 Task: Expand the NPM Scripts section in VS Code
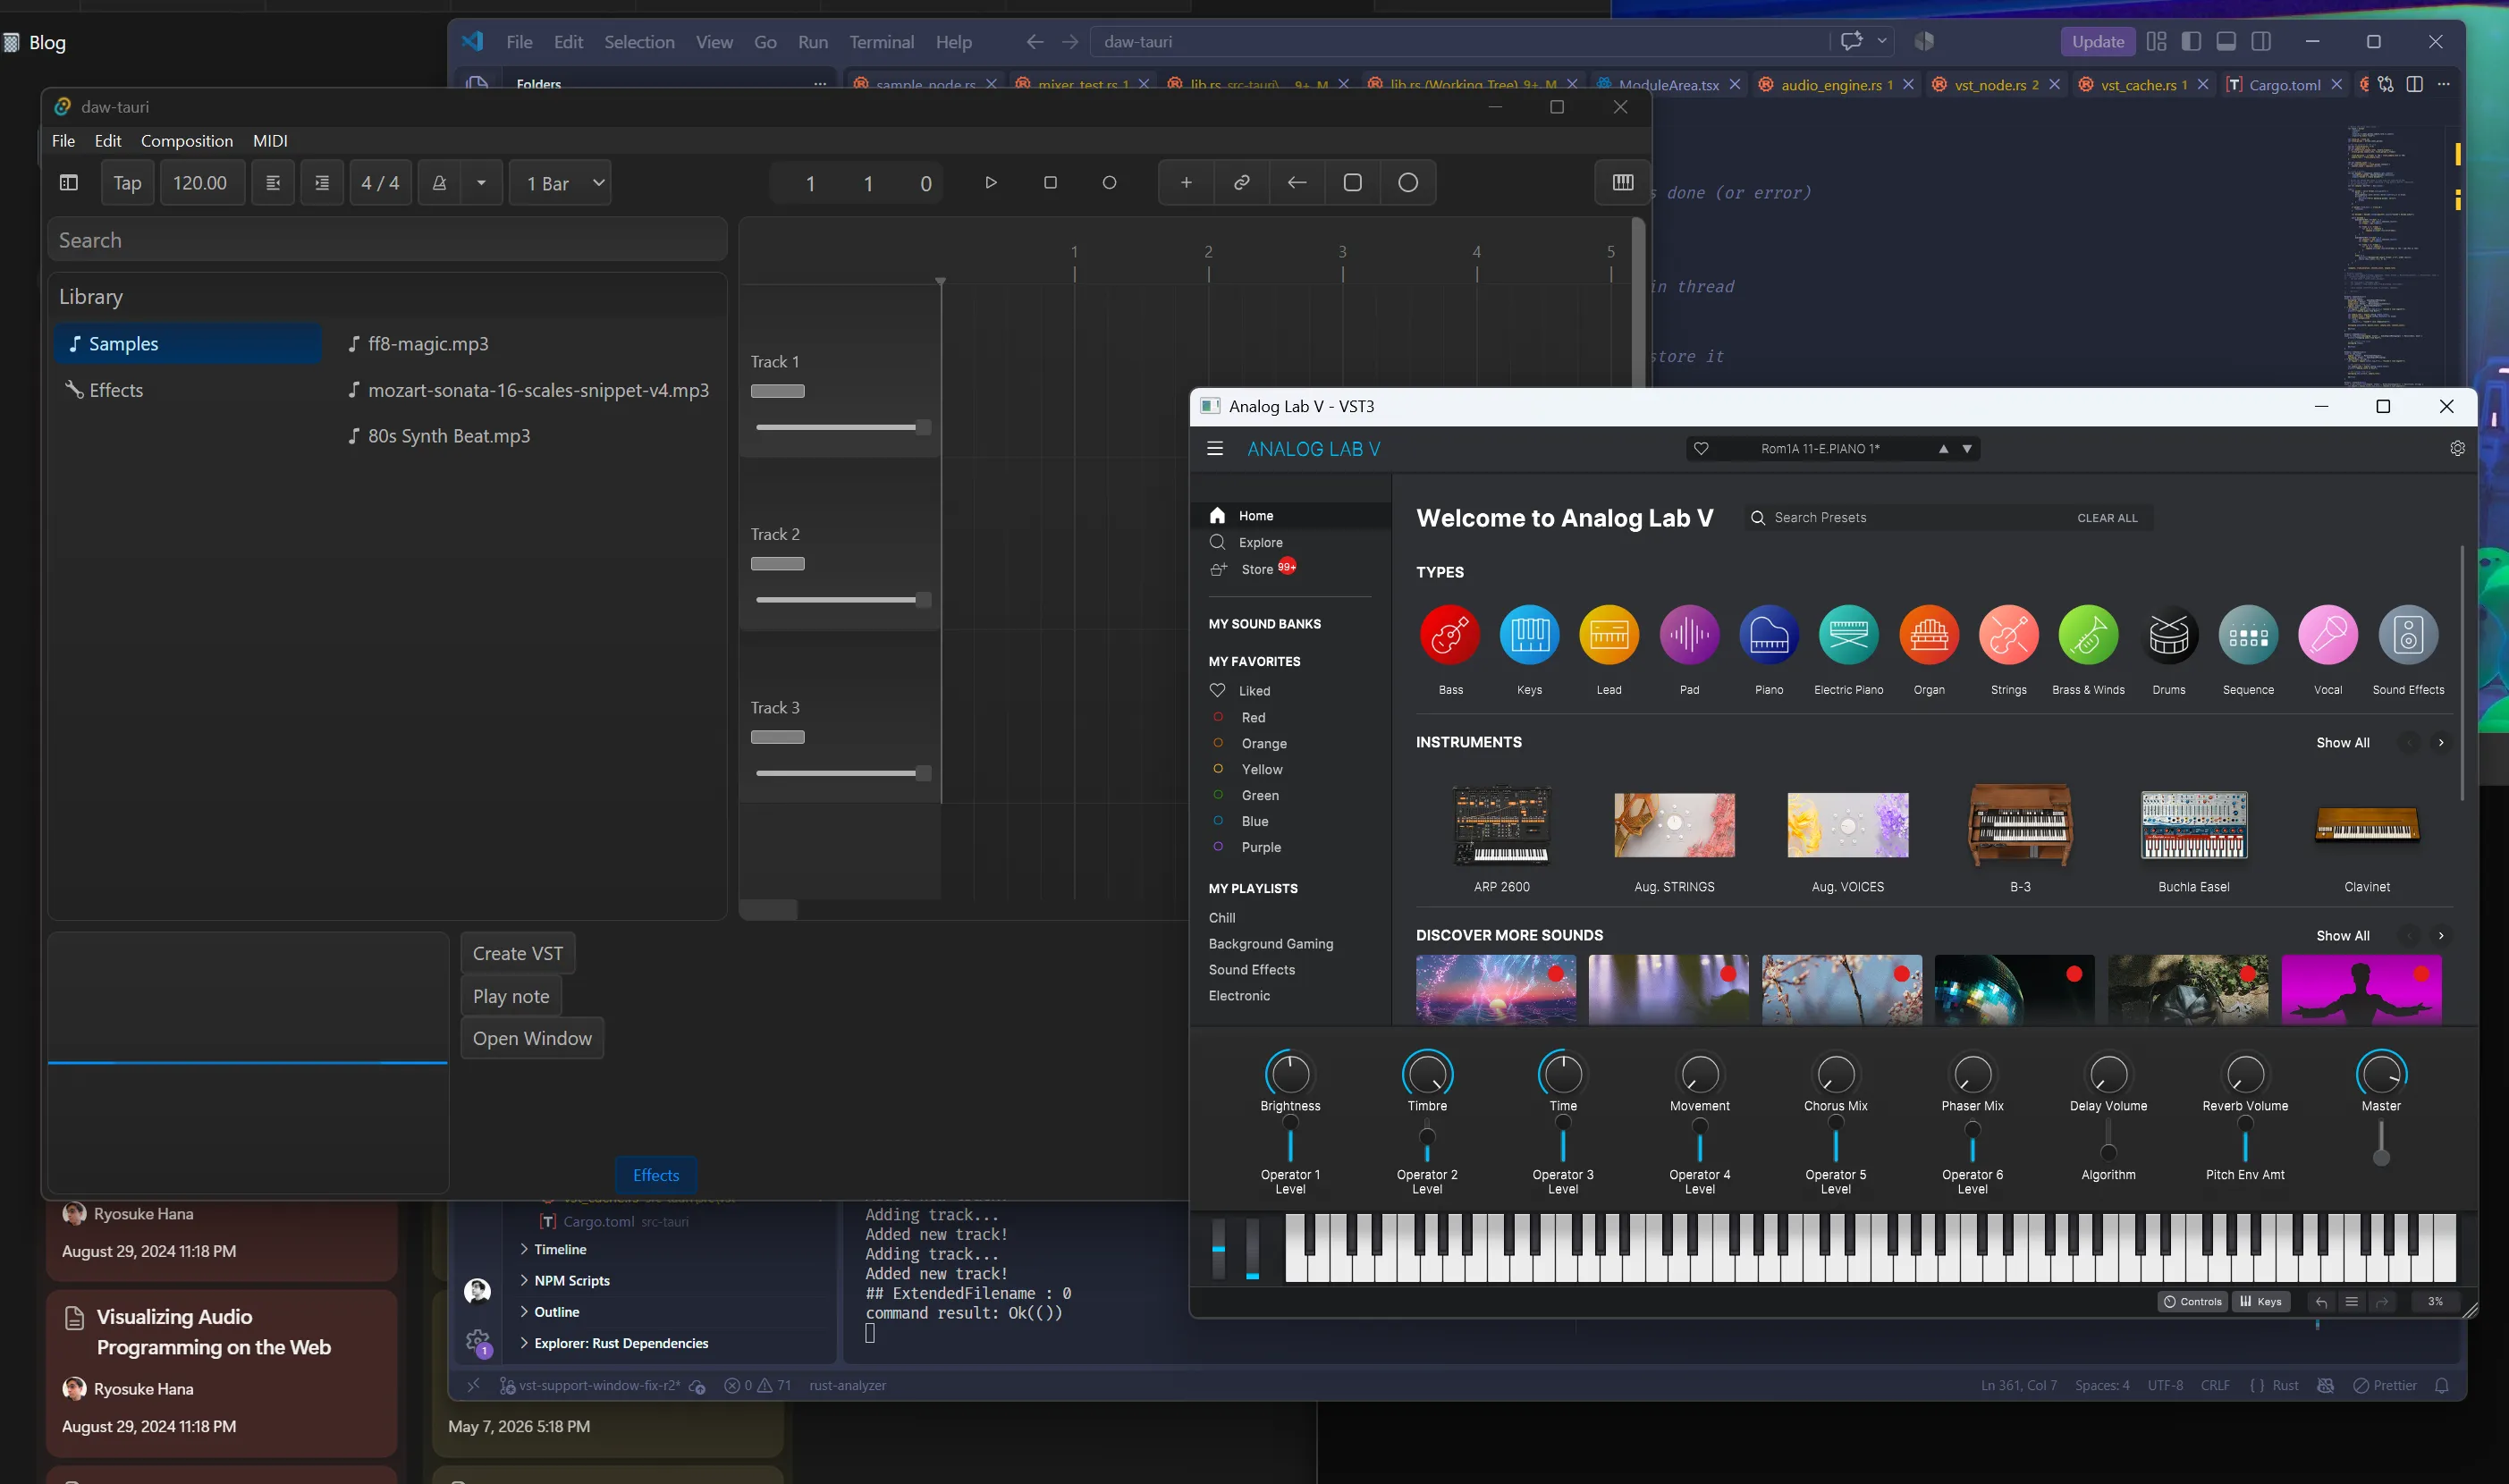tap(571, 1280)
